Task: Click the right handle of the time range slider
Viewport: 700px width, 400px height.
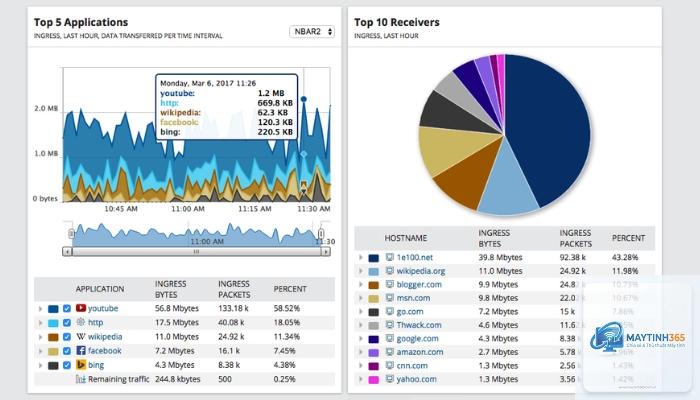Action: pyautogui.click(x=321, y=233)
